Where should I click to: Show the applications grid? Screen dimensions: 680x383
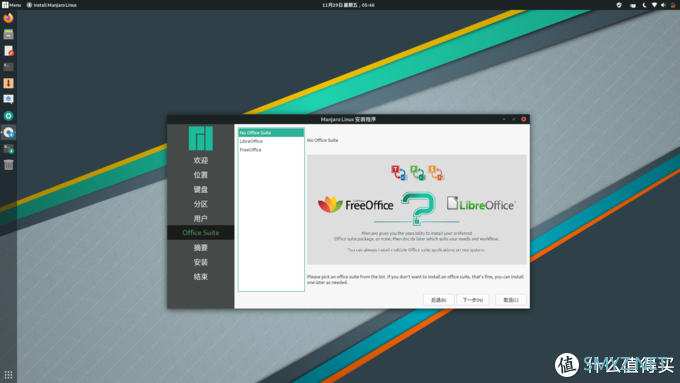[8, 374]
